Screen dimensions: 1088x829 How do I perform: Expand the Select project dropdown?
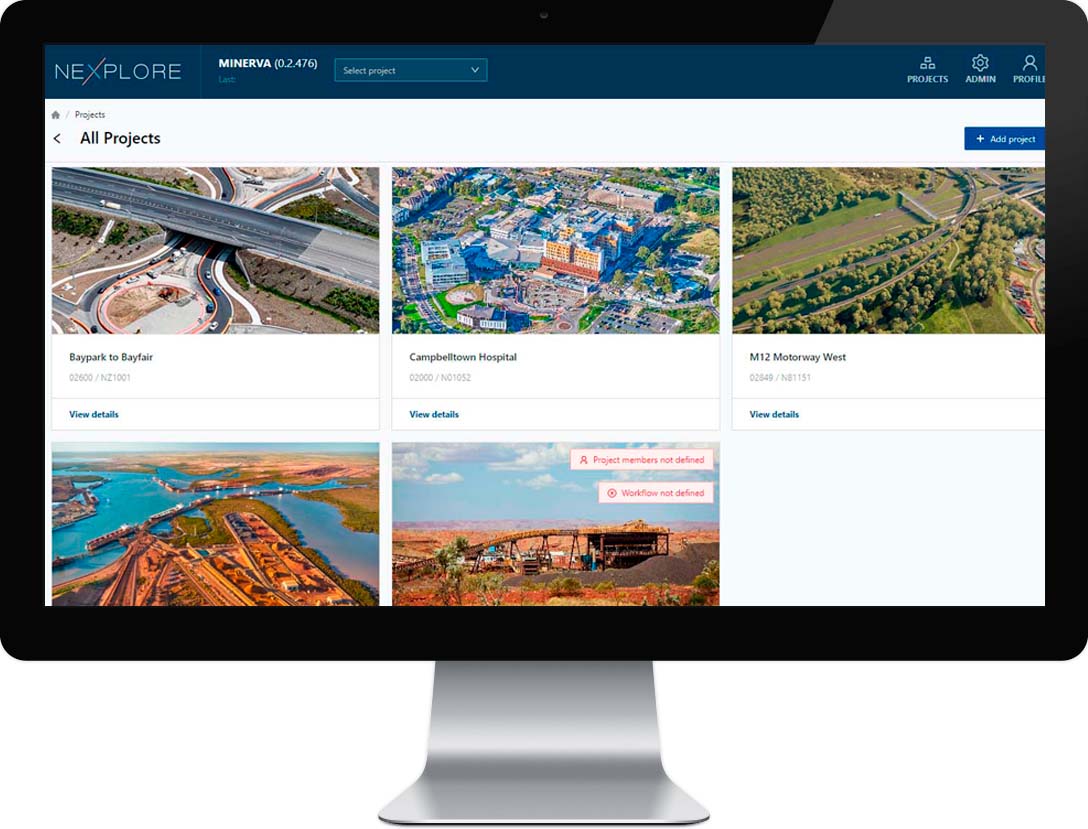[x=410, y=71]
